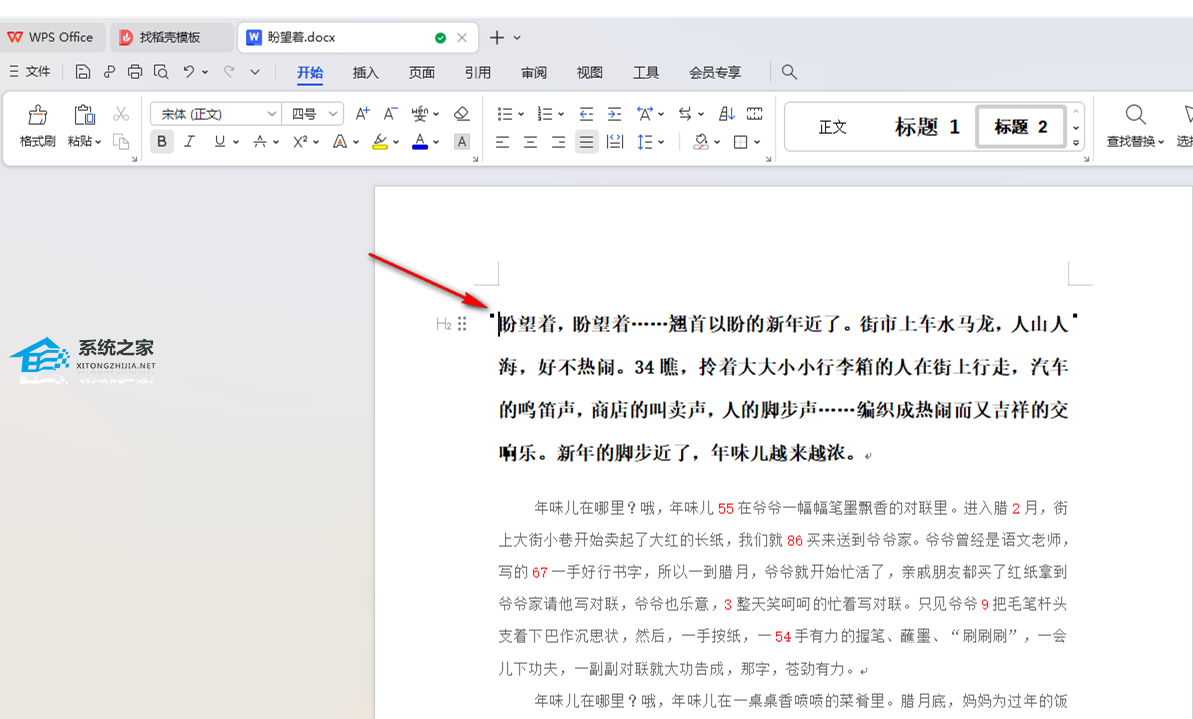Undo the last action
This screenshot has width=1193, height=719.
click(x=189, y=72)
